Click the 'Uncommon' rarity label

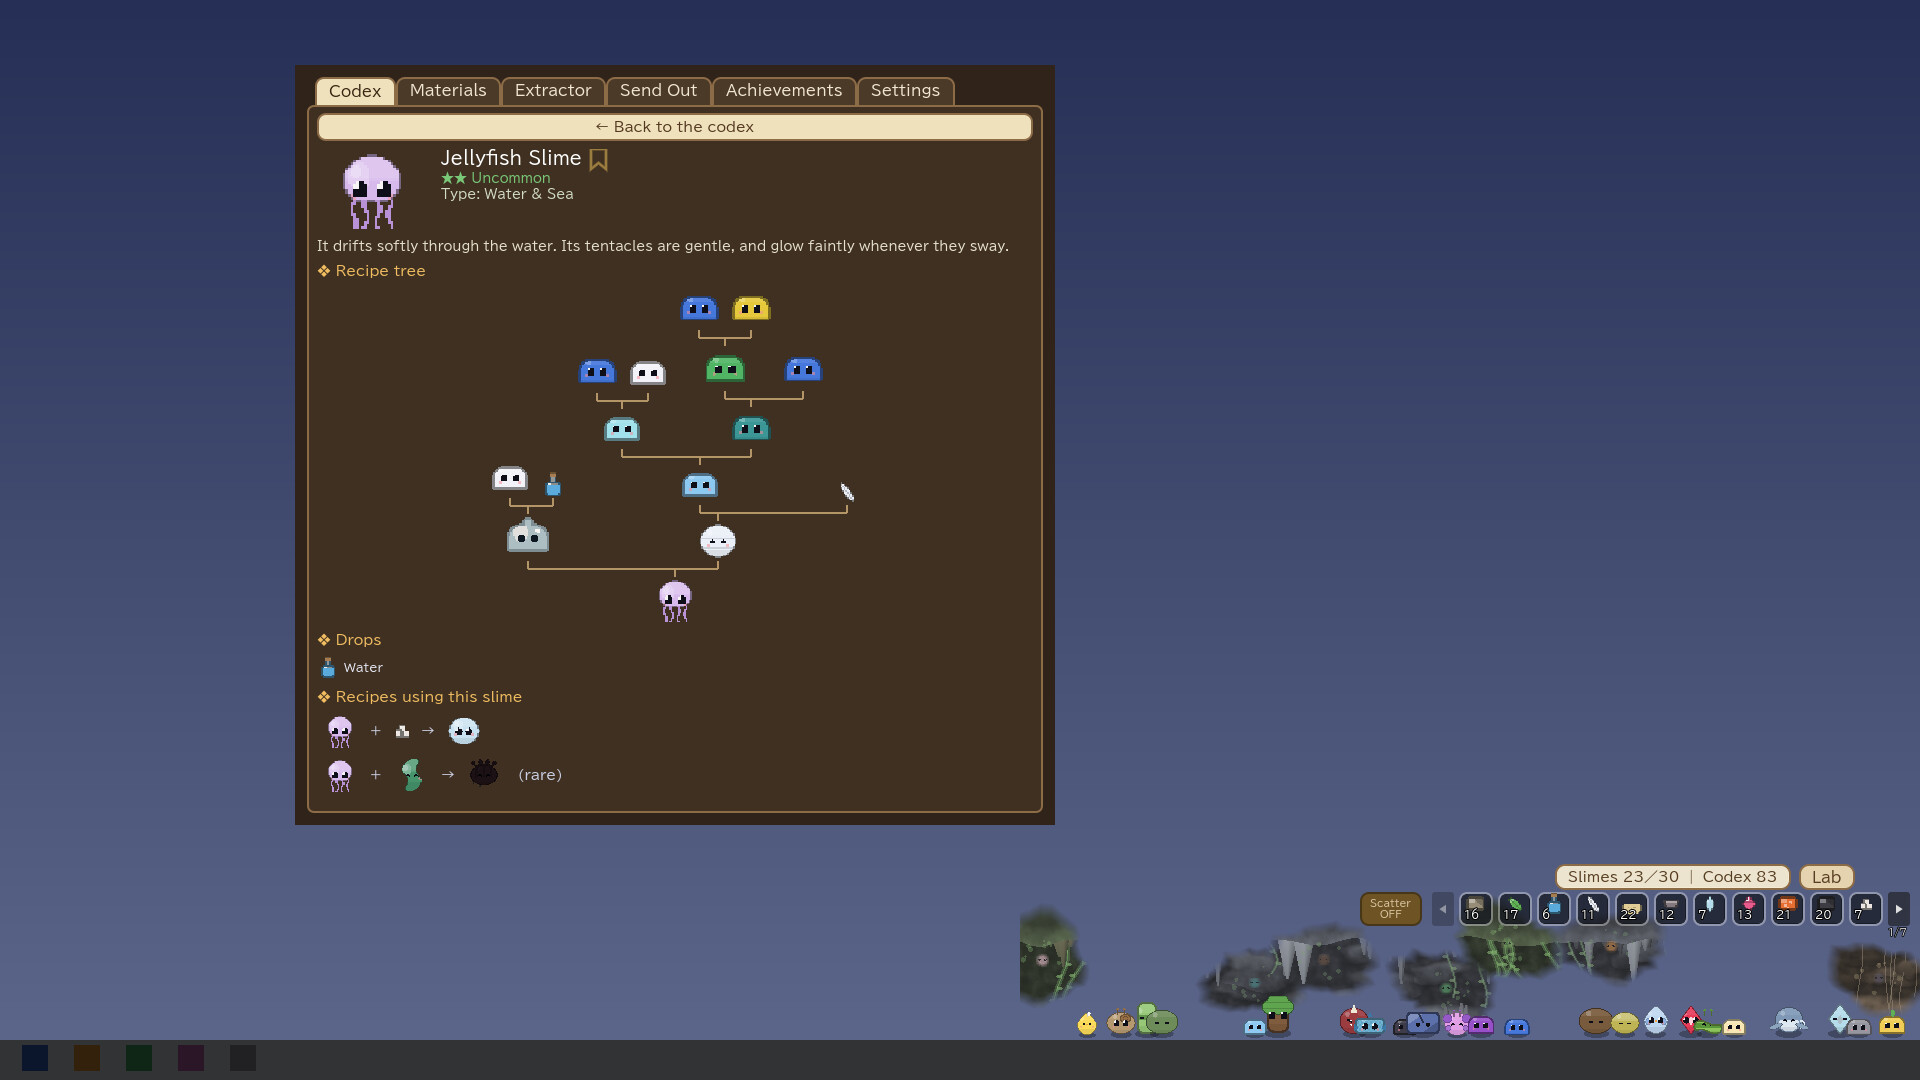(510, 178)
